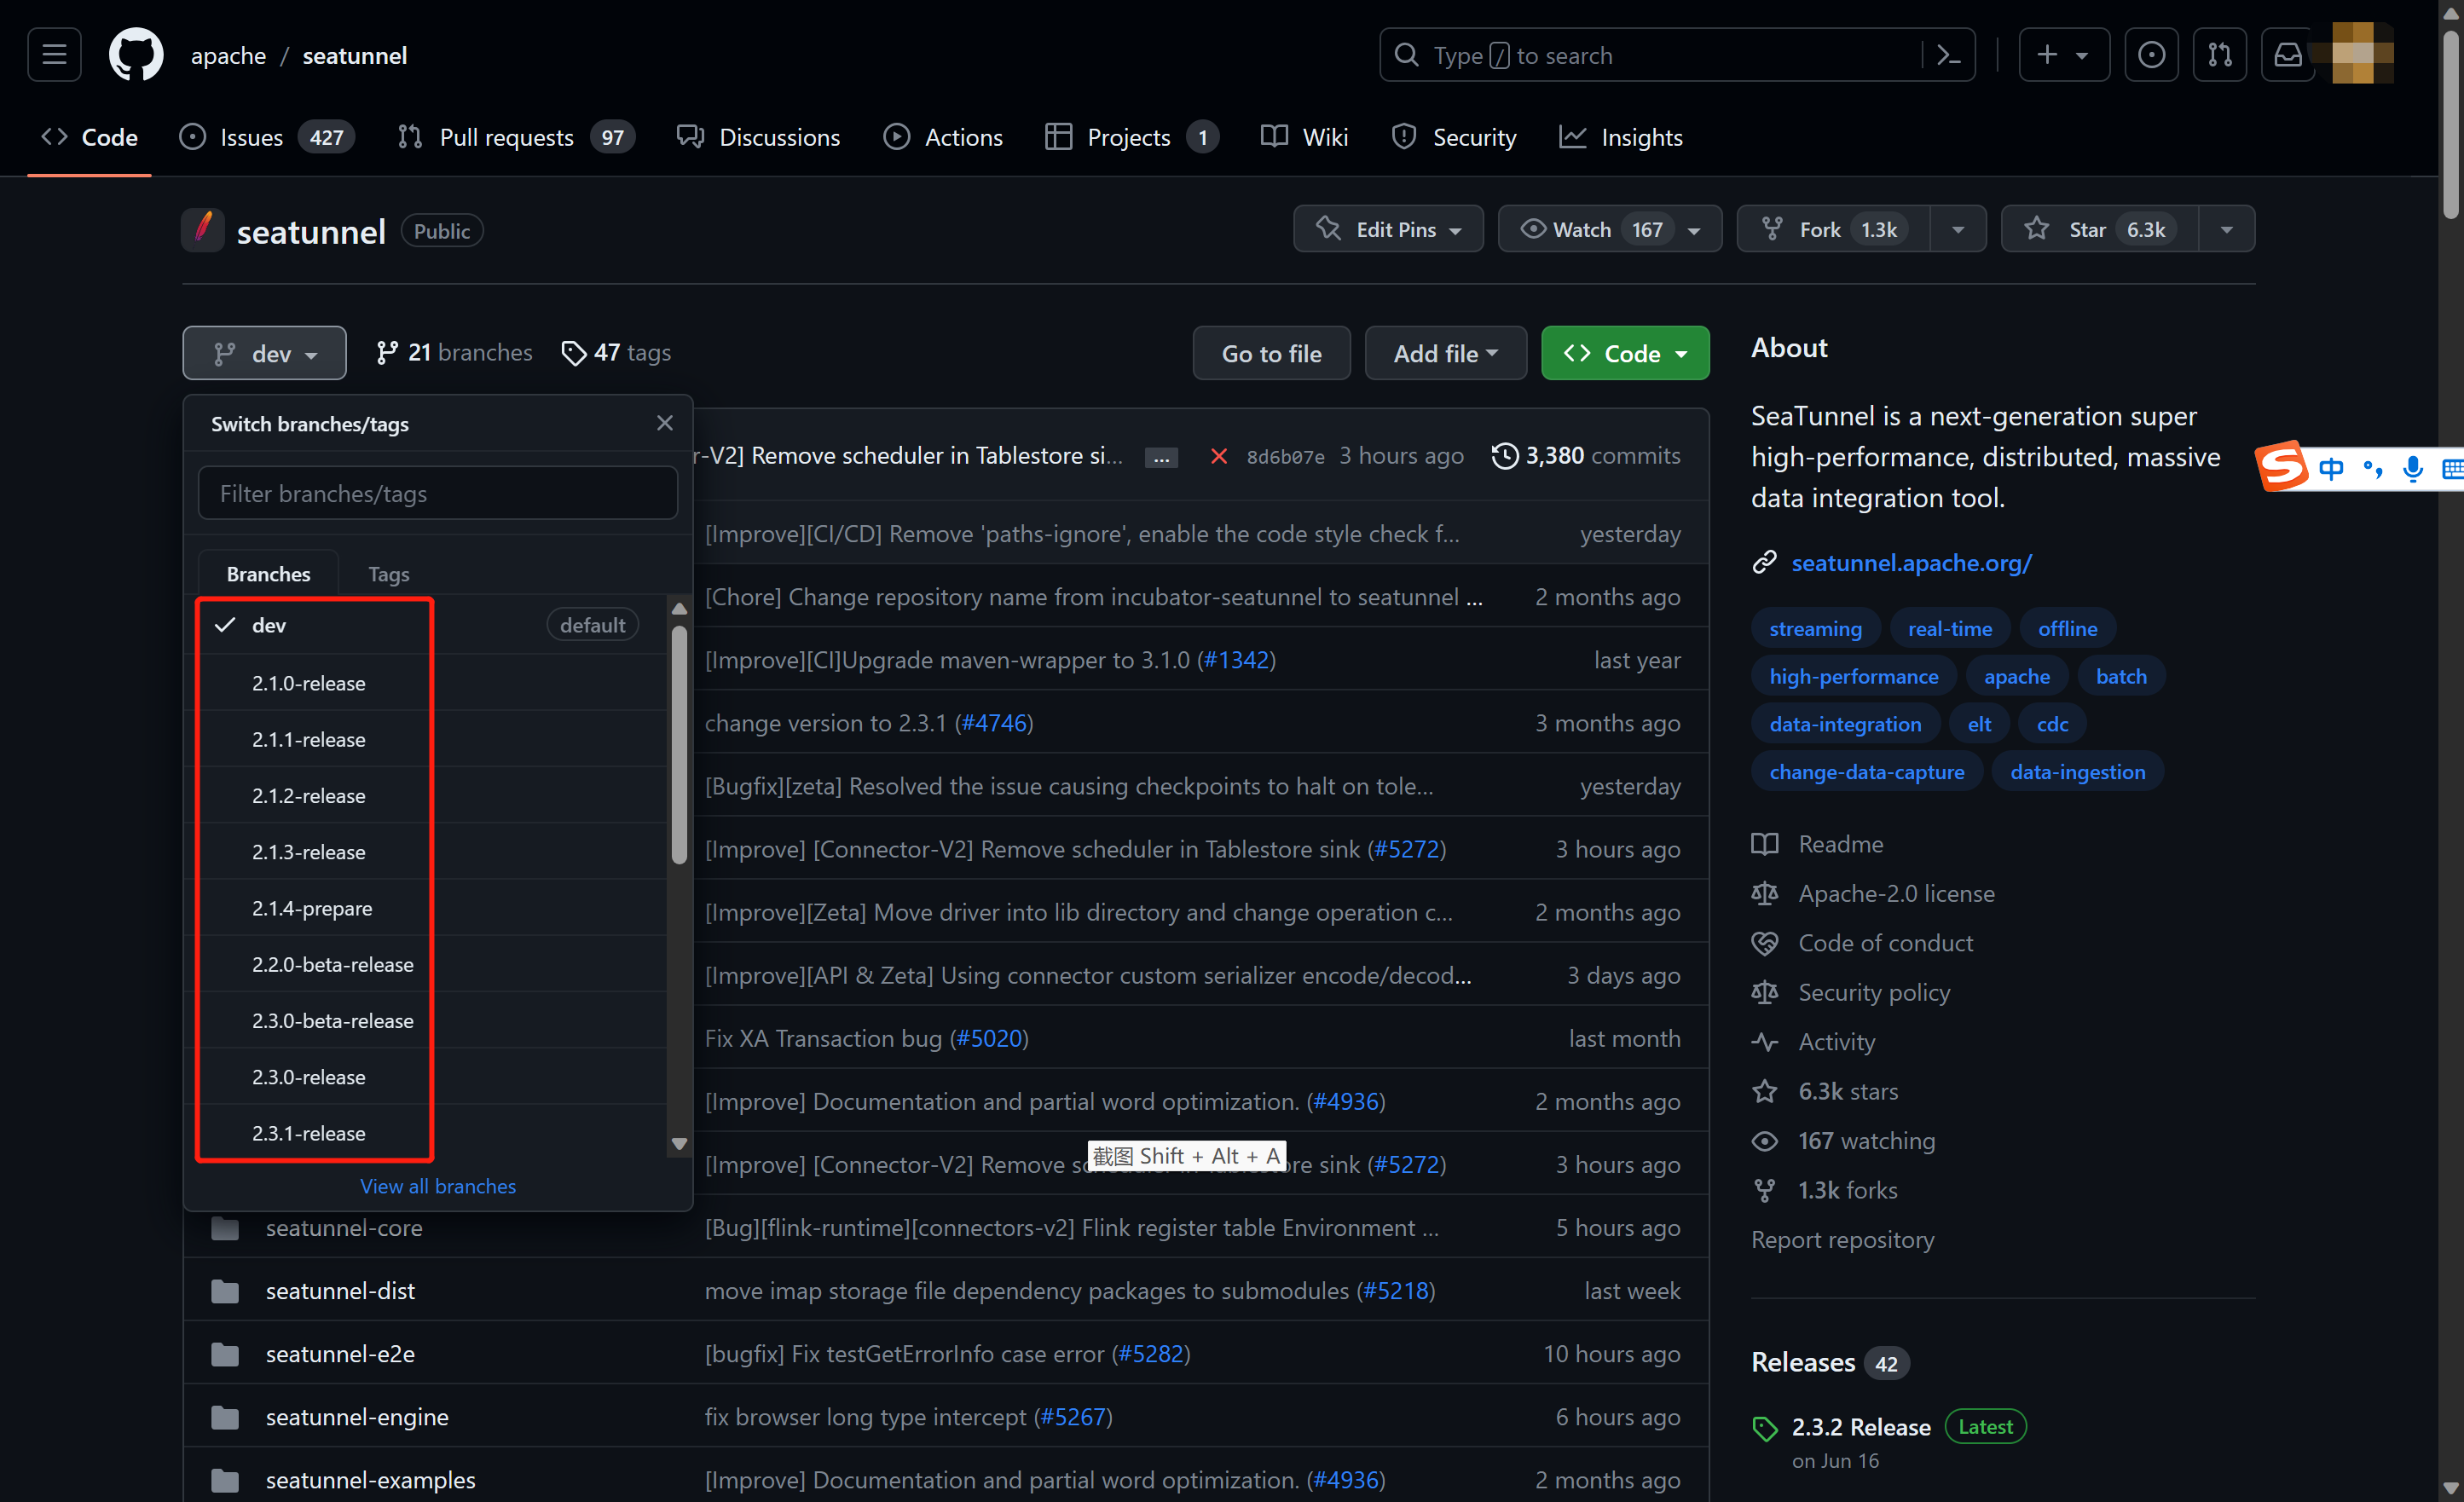Switch to the Tags tab
Image resolution: width=2464 pixels, height=1502 pixels.
[388, 574]
